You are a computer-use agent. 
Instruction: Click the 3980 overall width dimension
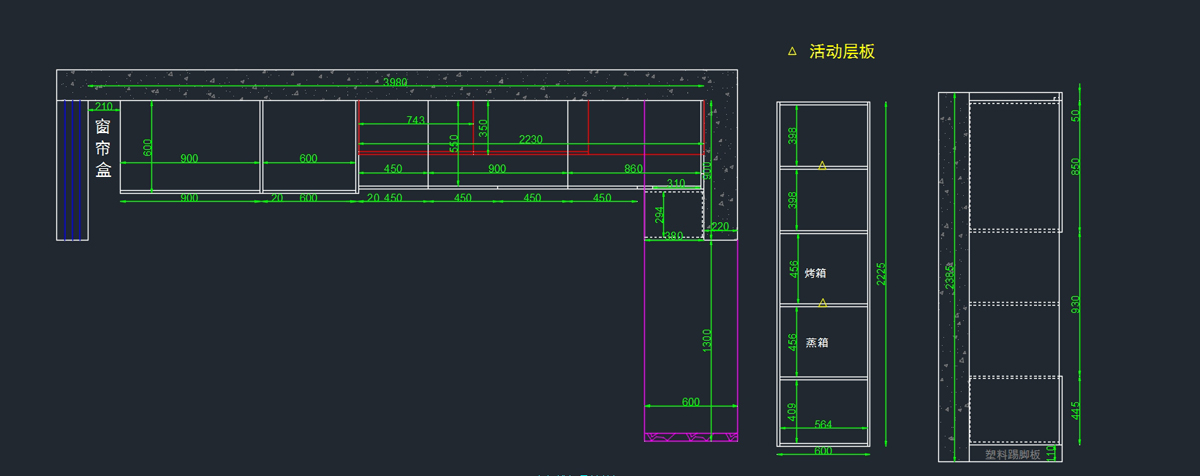tap(395, 83)
